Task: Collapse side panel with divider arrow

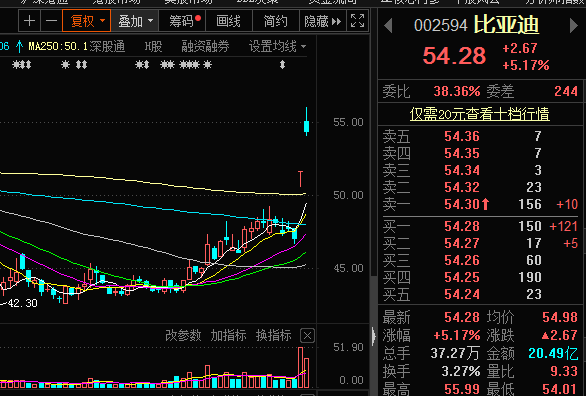Action: point(374,335)
